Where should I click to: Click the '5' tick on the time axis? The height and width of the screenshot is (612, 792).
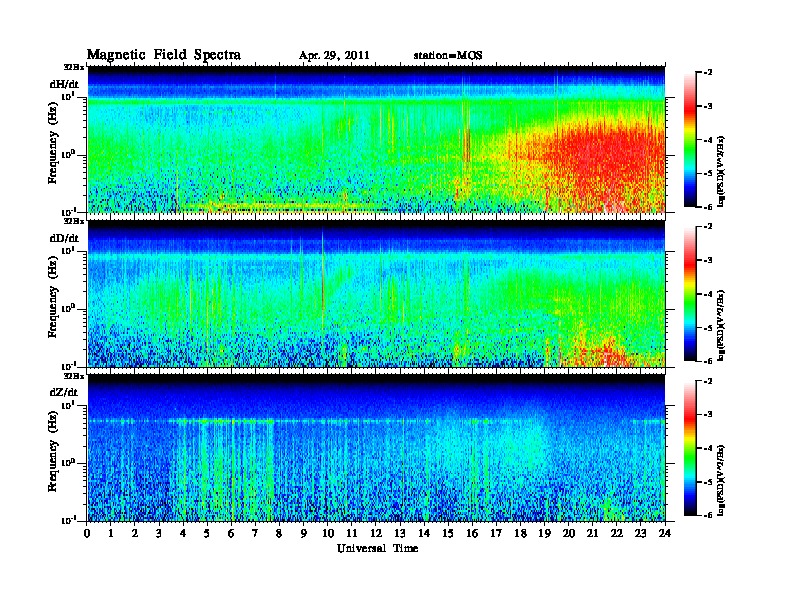click(207, 533)
